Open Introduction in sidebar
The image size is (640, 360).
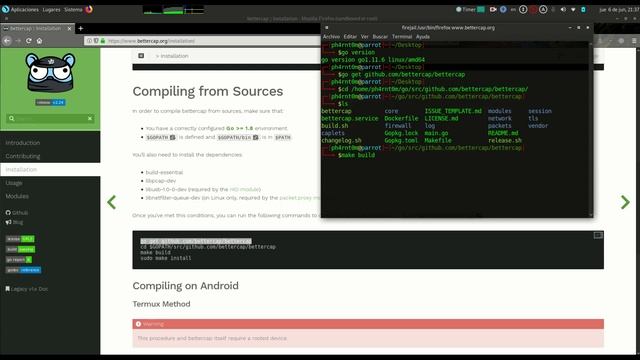23,143
